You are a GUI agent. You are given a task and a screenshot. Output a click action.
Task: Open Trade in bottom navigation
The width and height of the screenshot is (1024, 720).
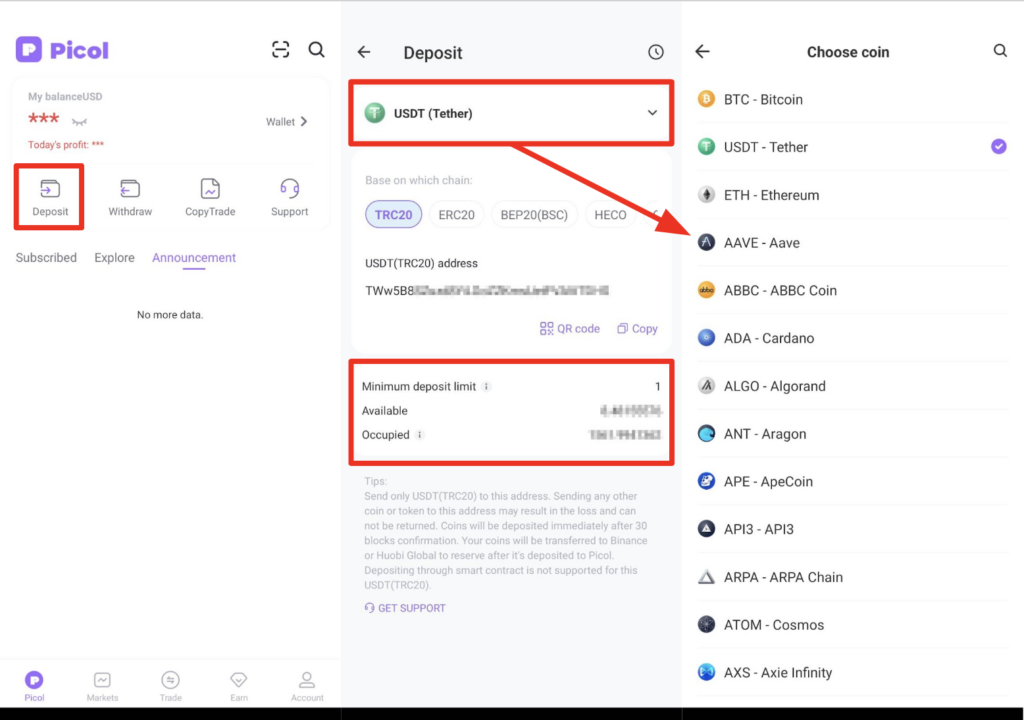pos(170,686)
